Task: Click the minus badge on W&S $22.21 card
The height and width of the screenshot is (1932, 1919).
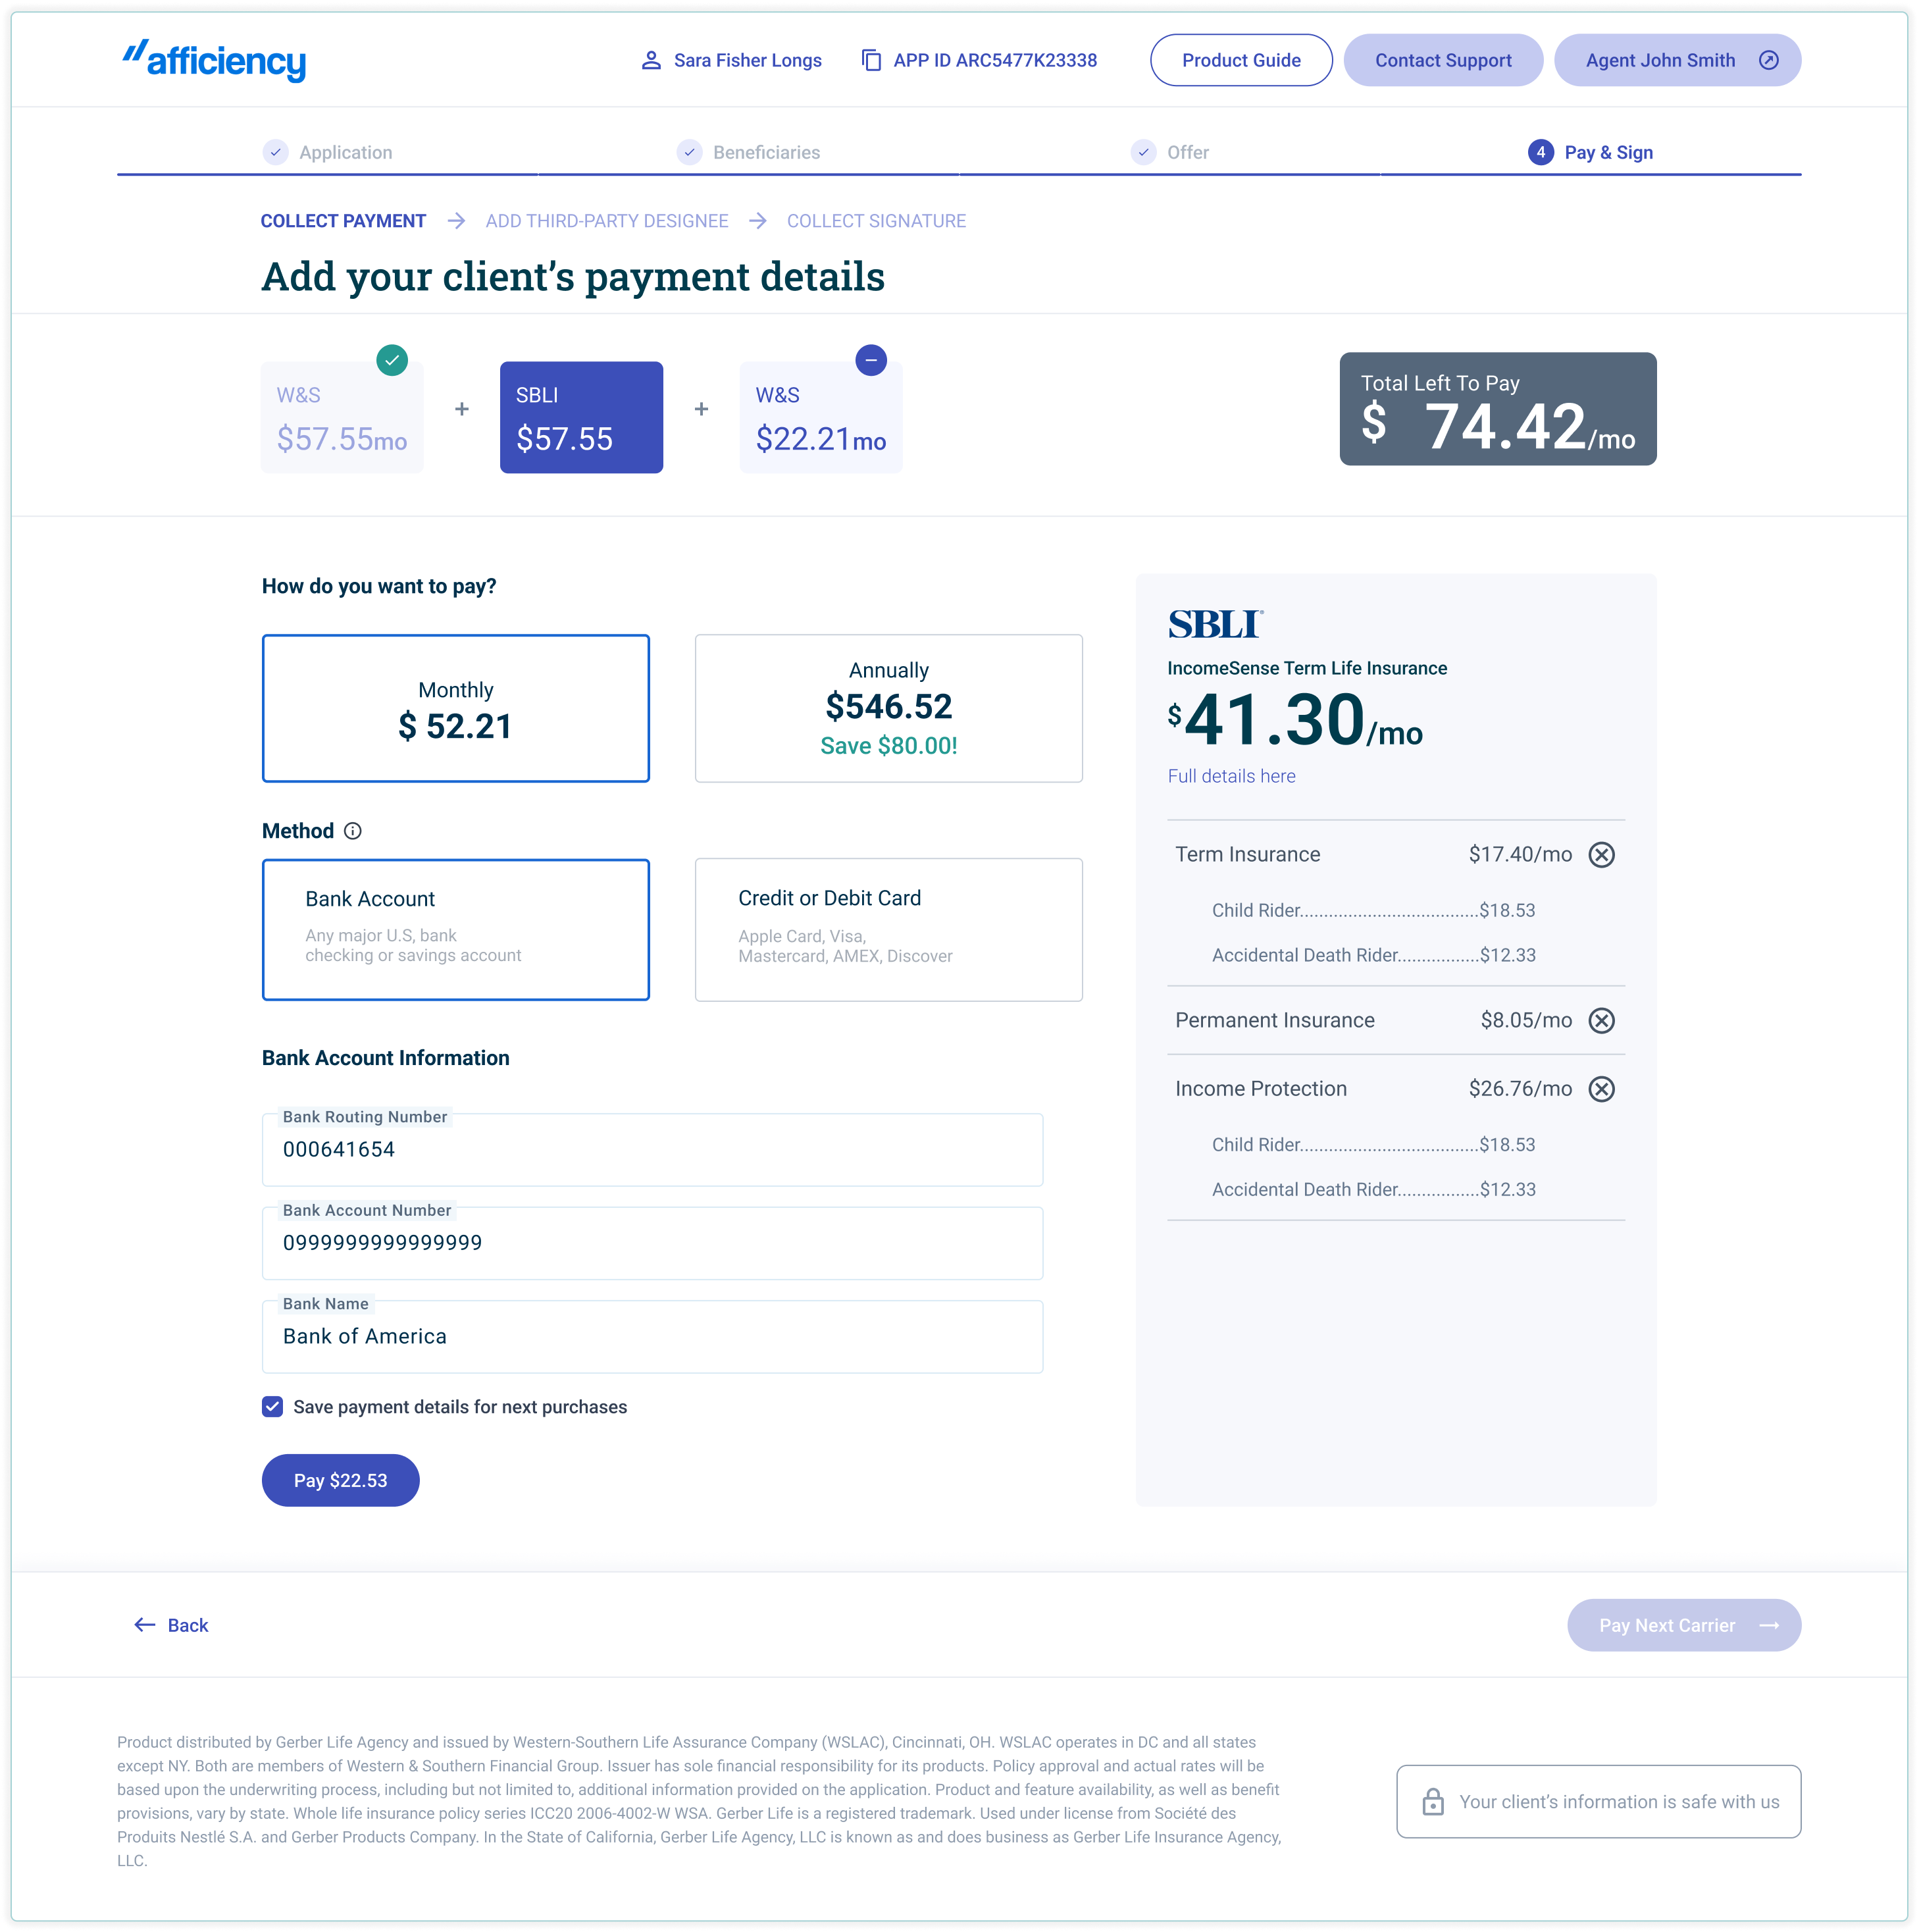Action: tap(871, 360)
